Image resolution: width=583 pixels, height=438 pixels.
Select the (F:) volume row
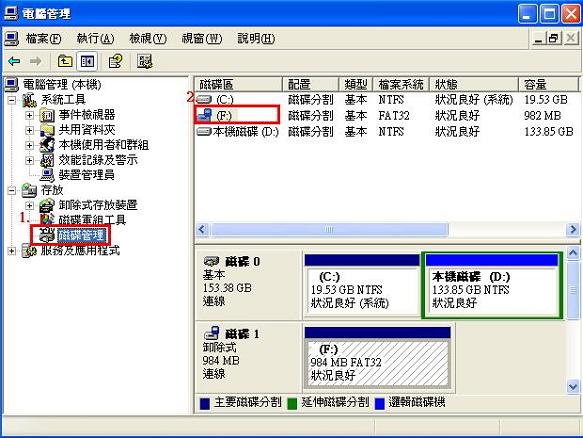pyautogui.click(x=387, y=116)
